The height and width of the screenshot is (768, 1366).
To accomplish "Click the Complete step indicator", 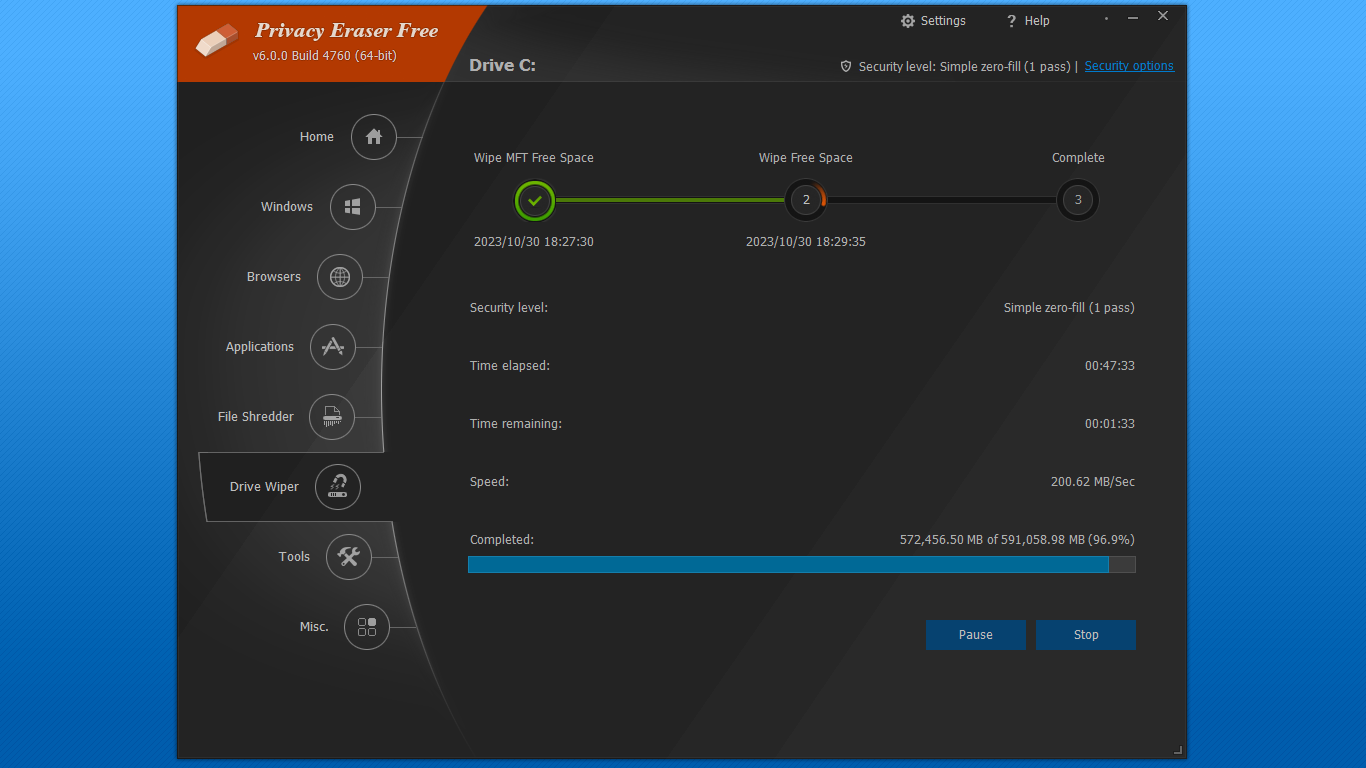I will click(x=1077, y=200).
